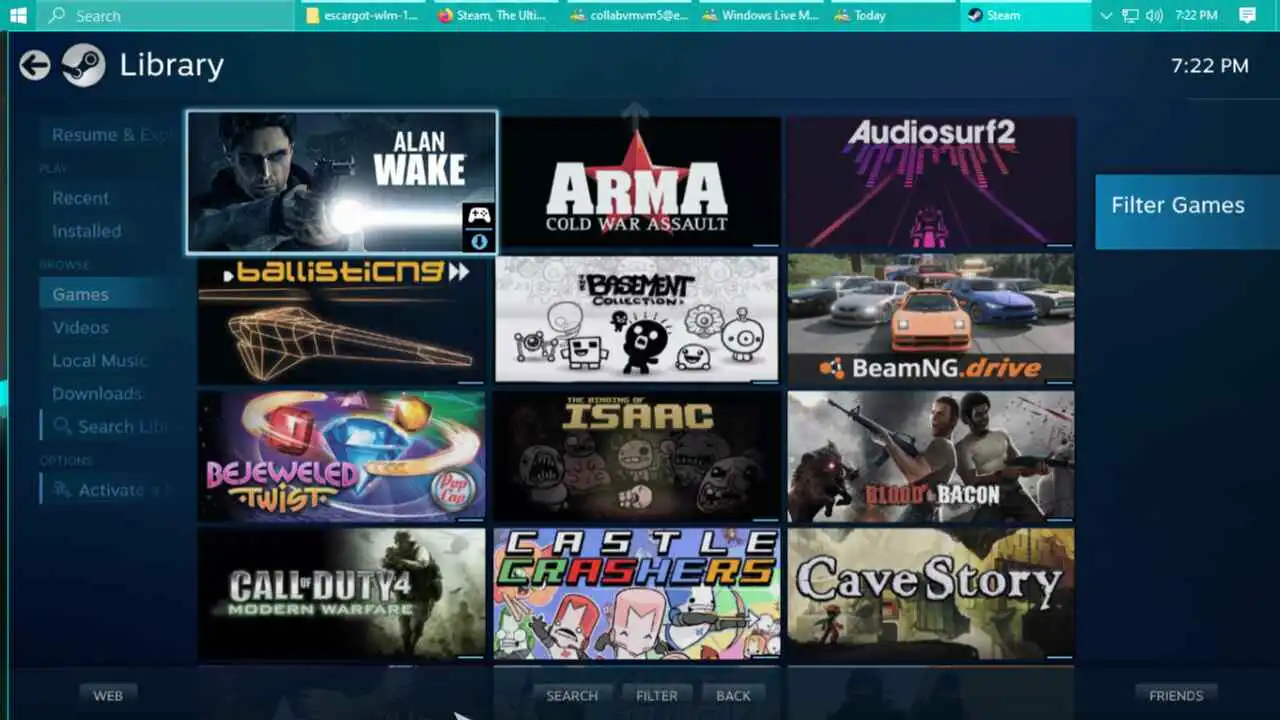Switch to the Today taskbar window
This screenshot has height=720, width=1280.
[x=893, y=15]
